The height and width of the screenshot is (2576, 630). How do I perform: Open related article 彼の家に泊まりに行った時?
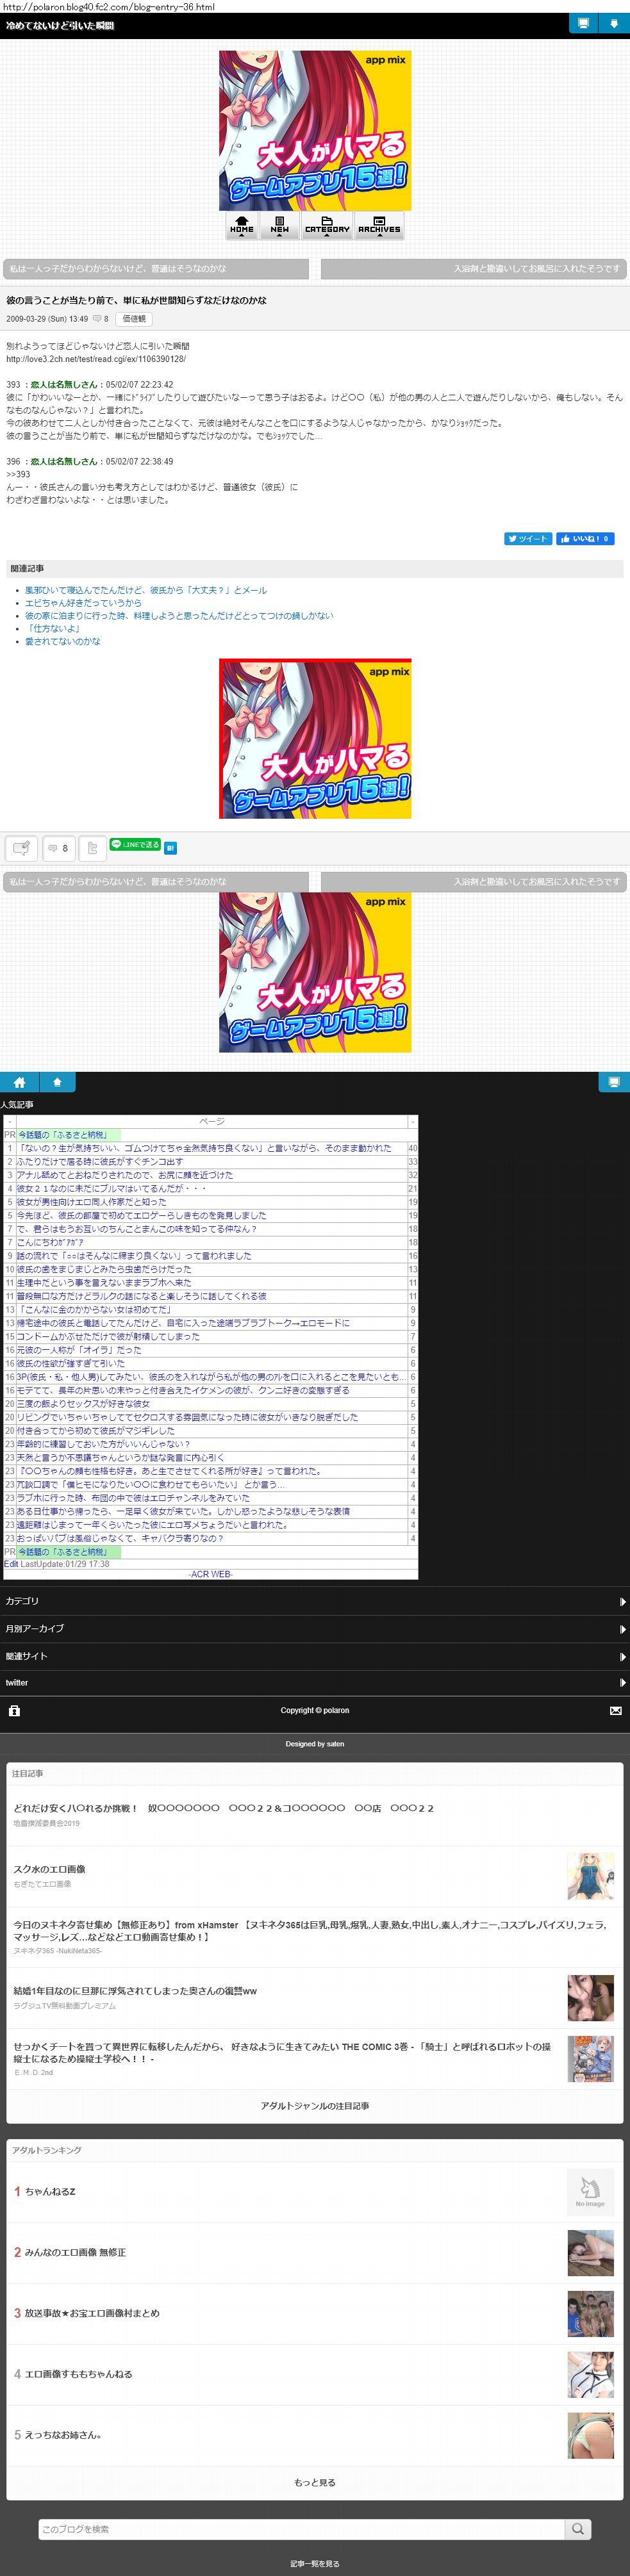(179, 616)
